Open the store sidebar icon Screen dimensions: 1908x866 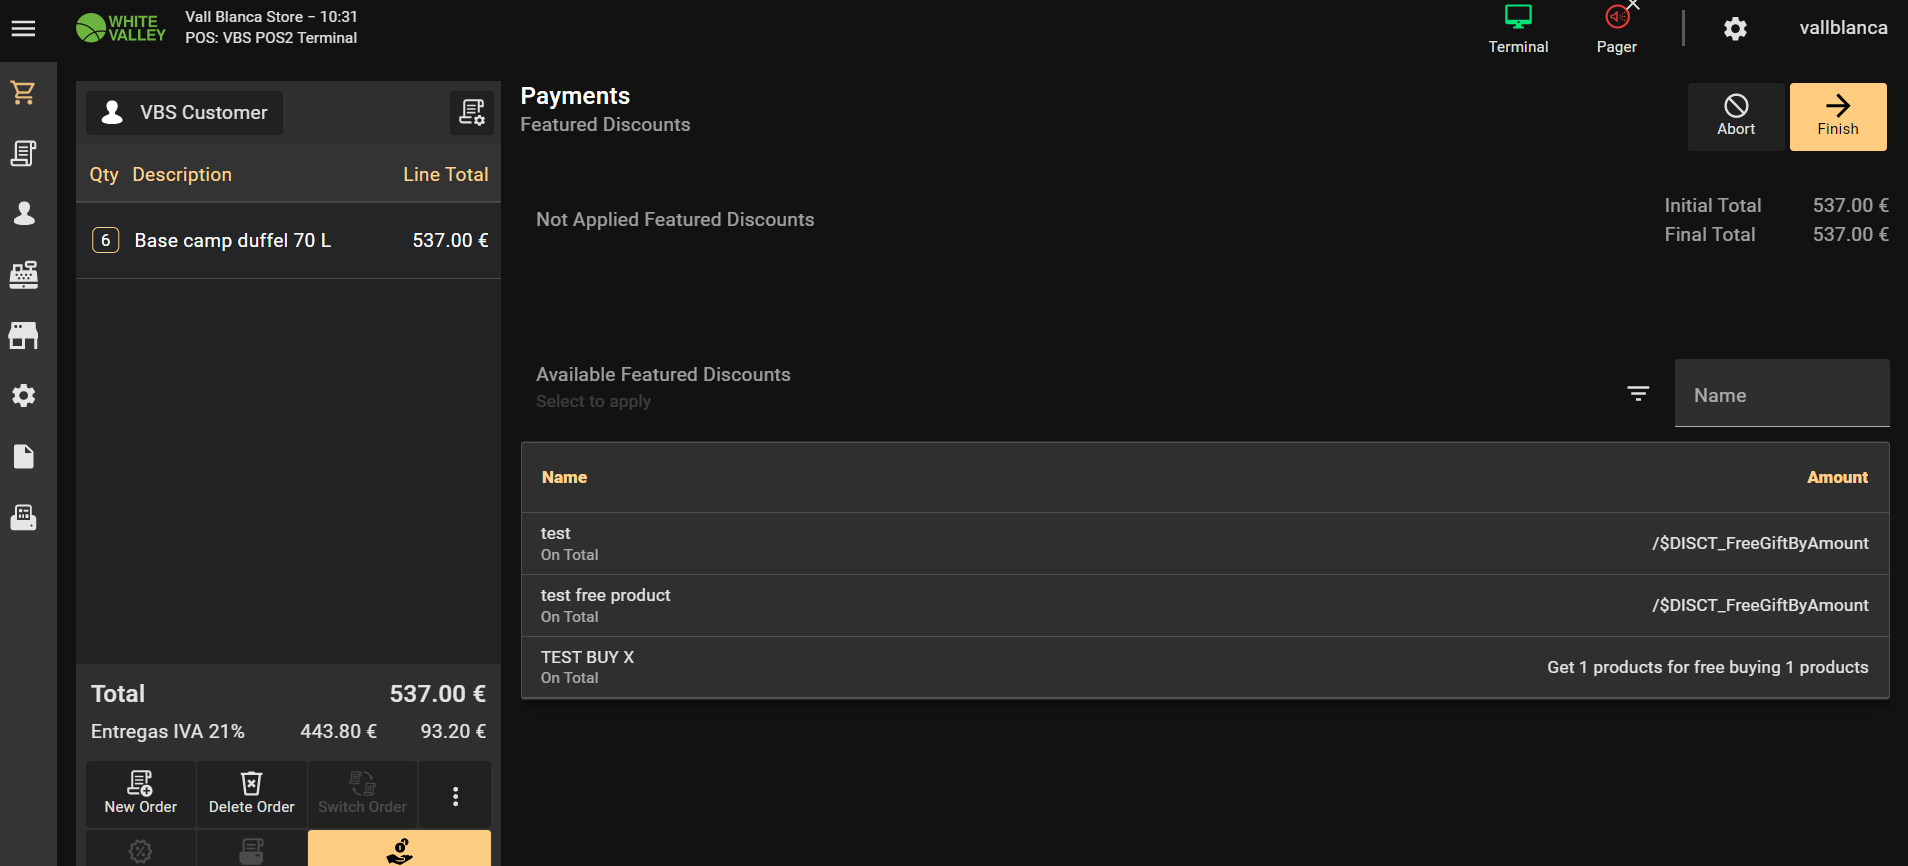23,335
